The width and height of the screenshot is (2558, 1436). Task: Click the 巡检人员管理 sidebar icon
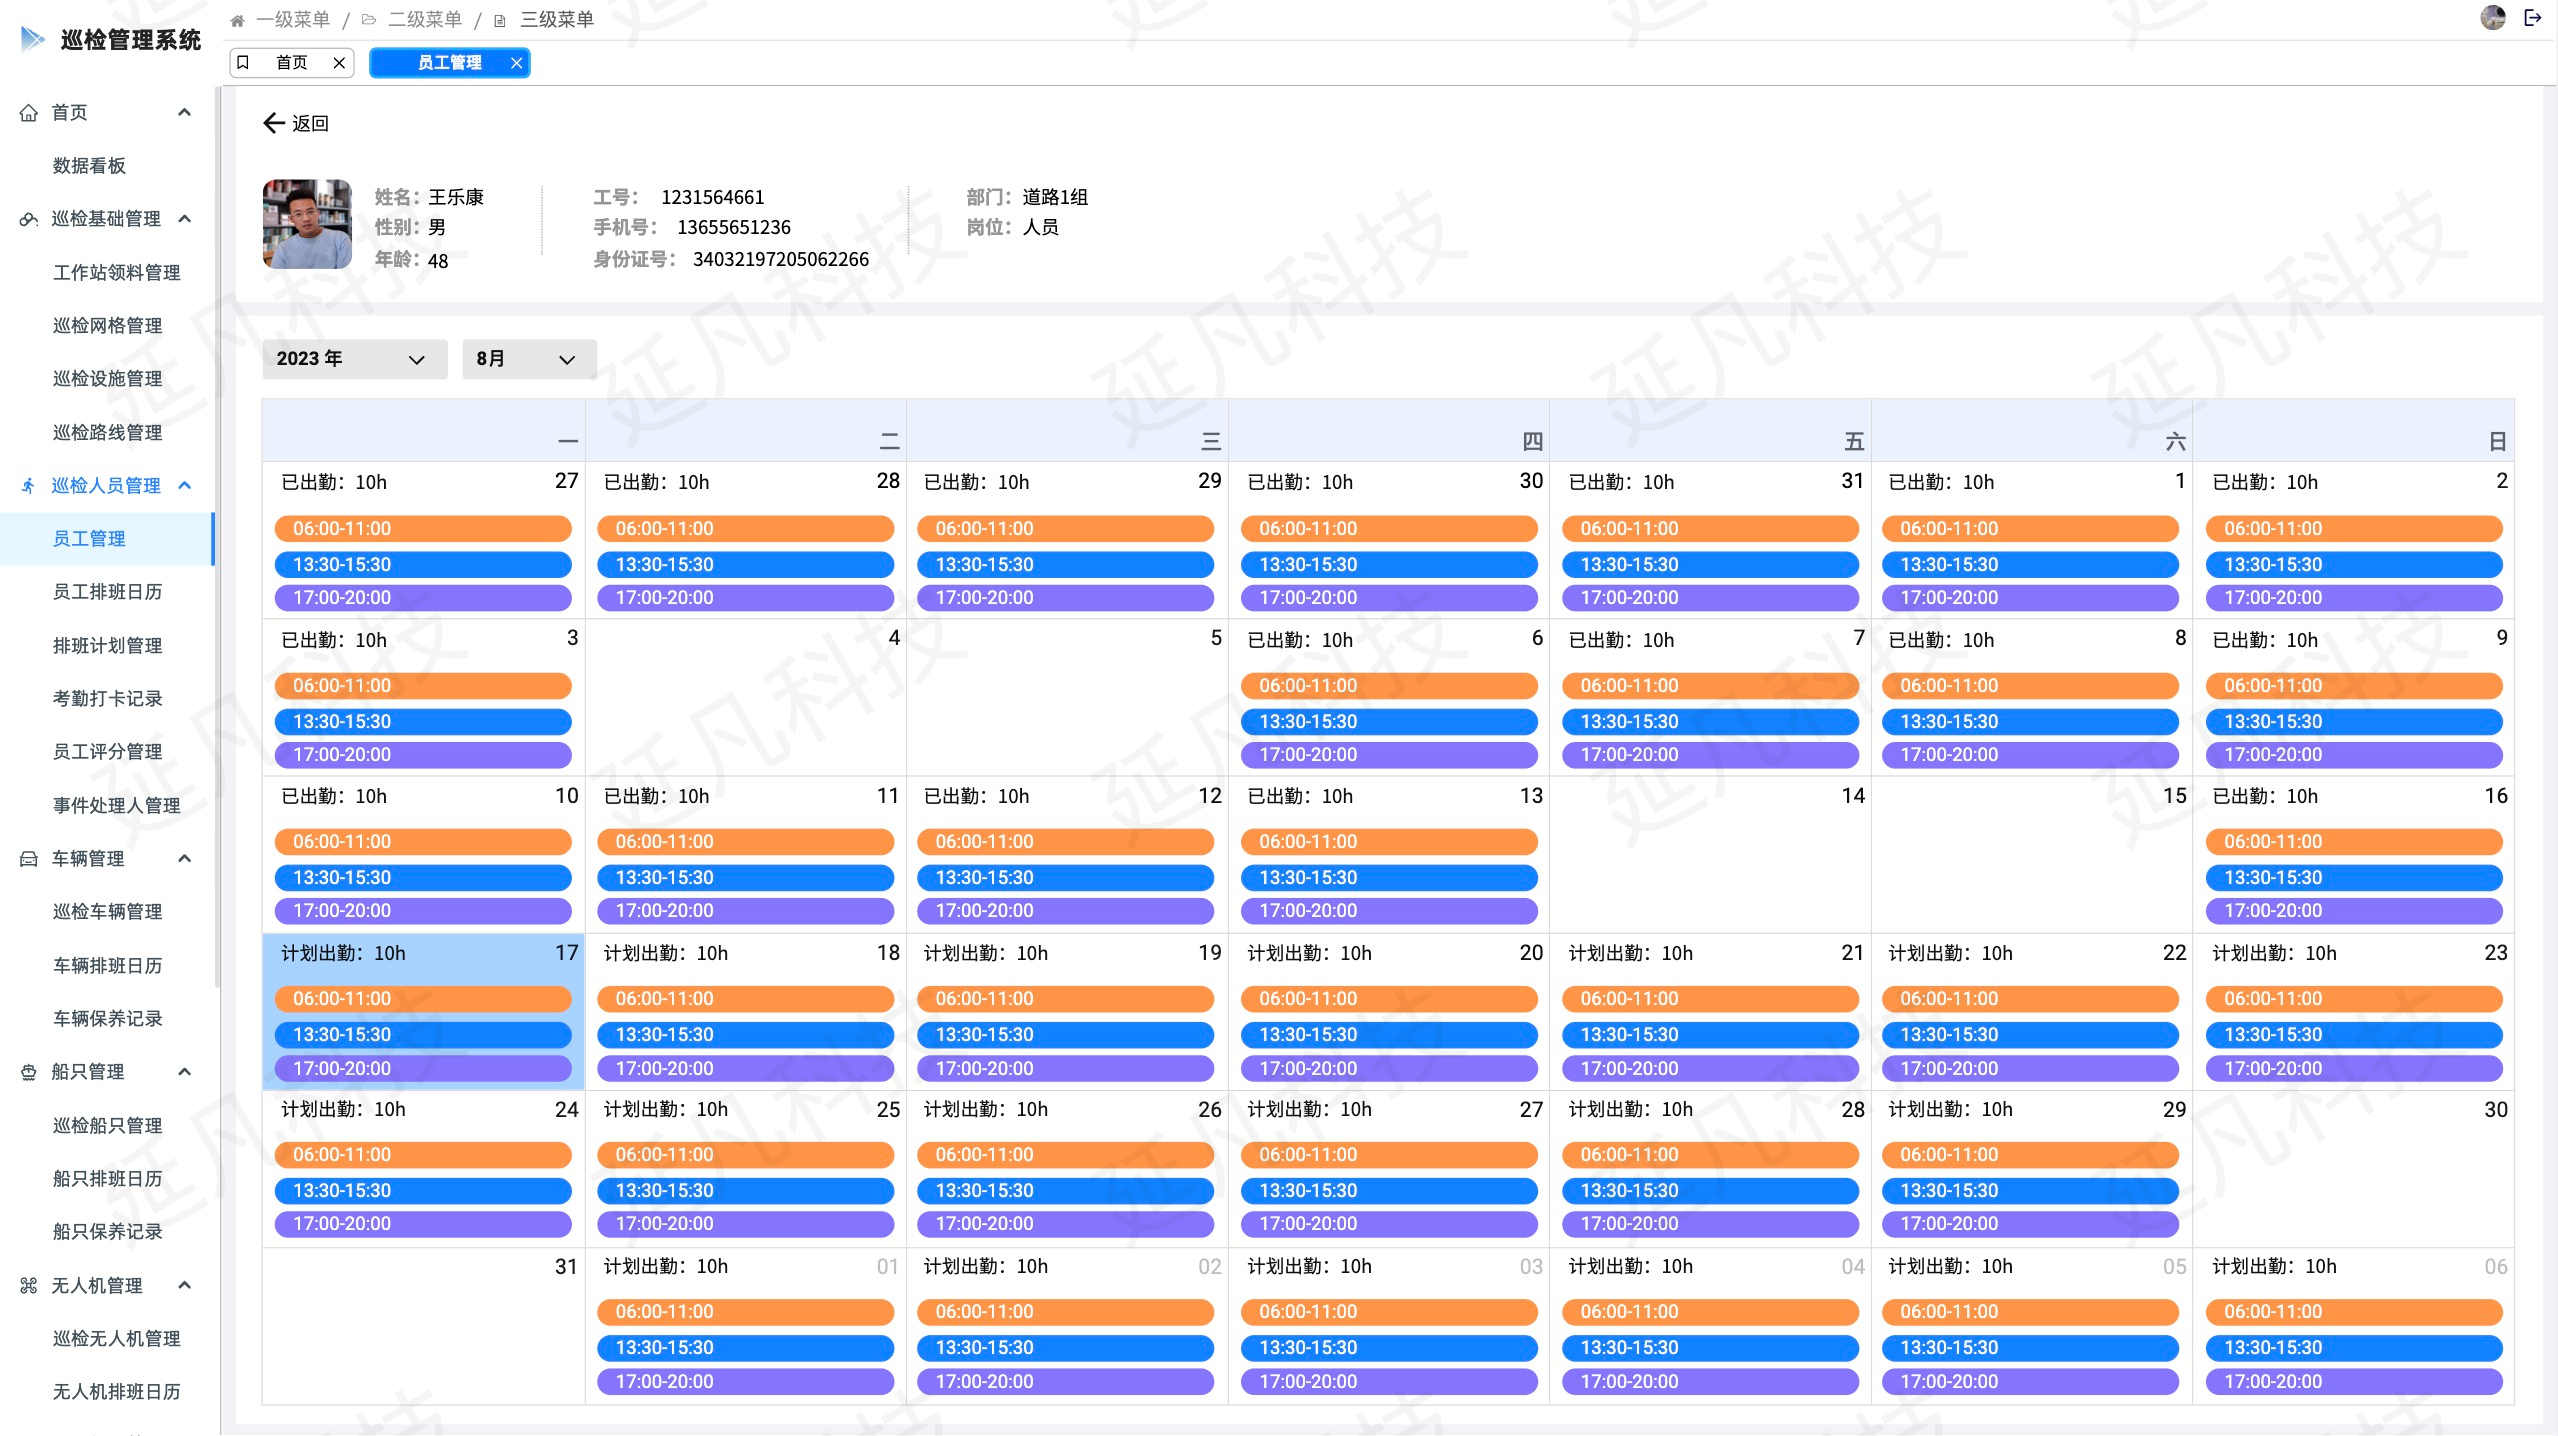[x=29, y=486]
